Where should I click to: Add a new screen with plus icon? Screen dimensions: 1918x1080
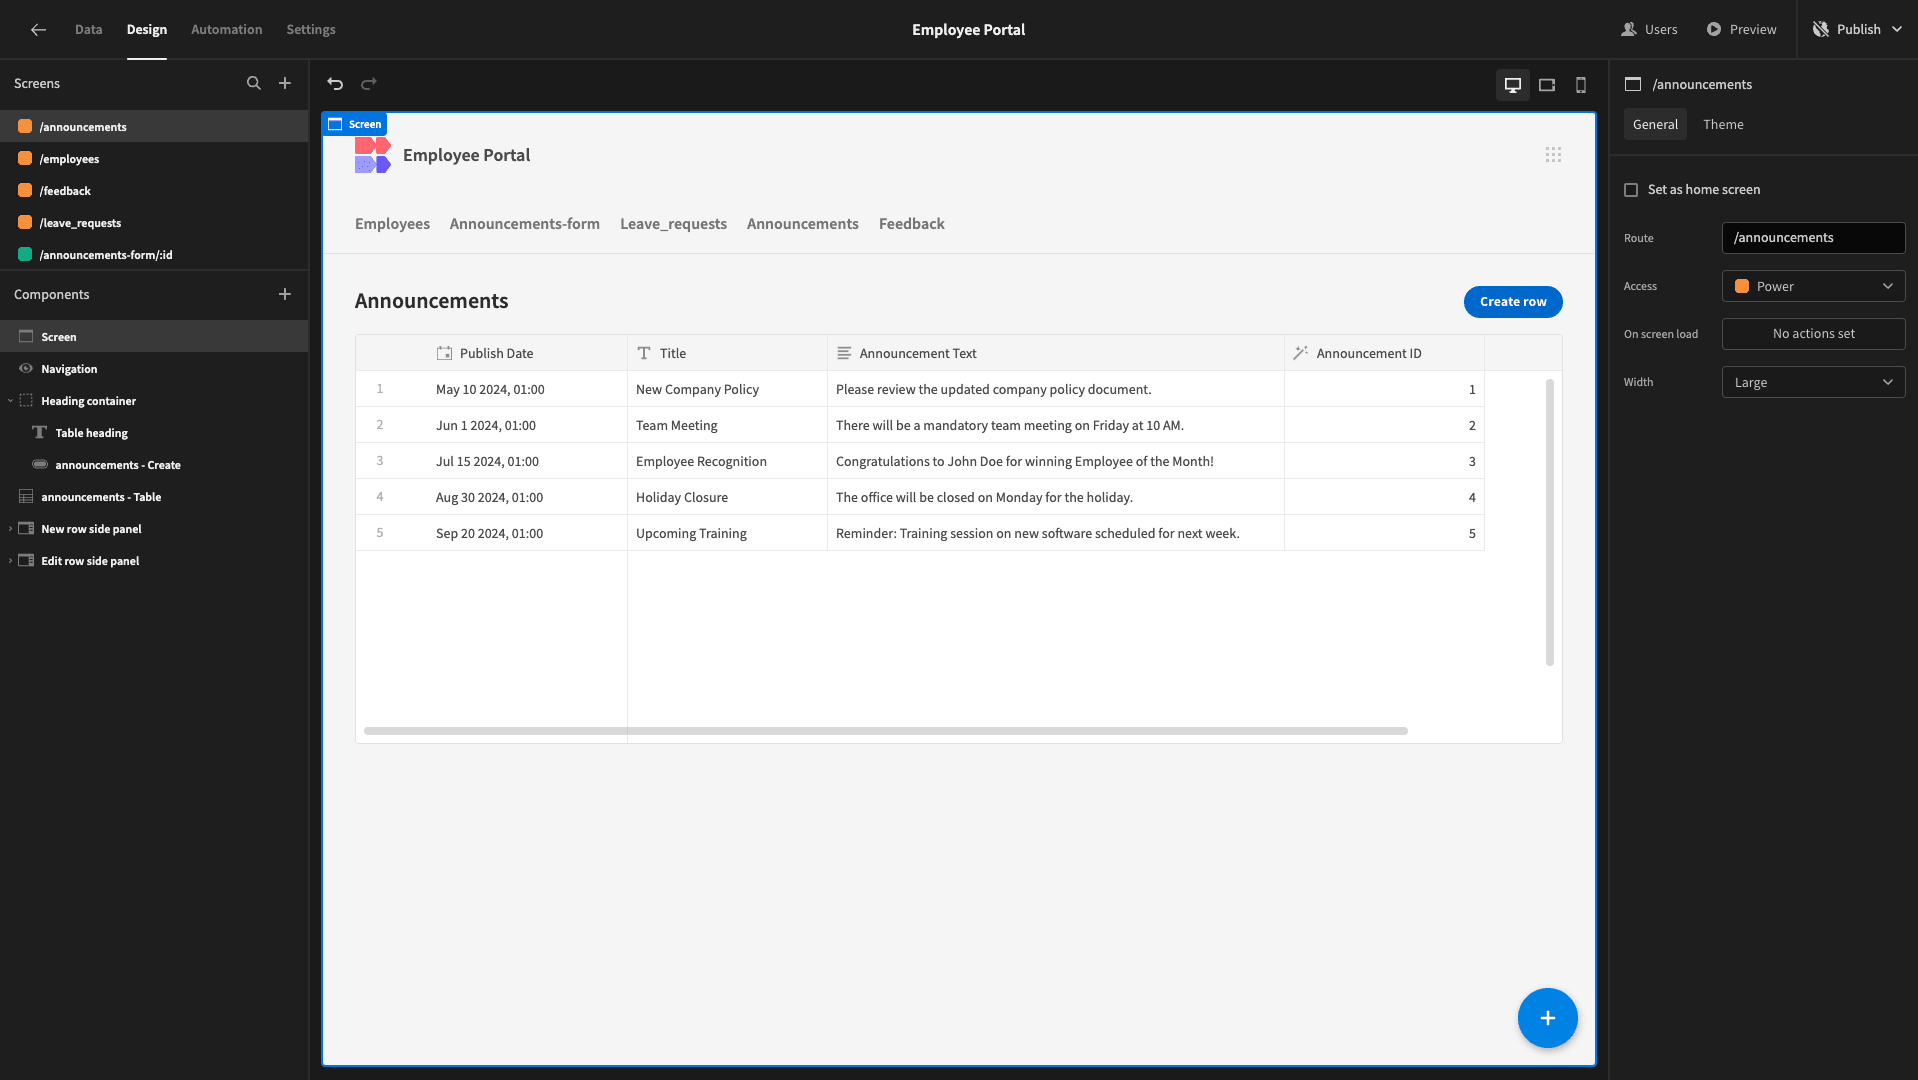point(285,84)
